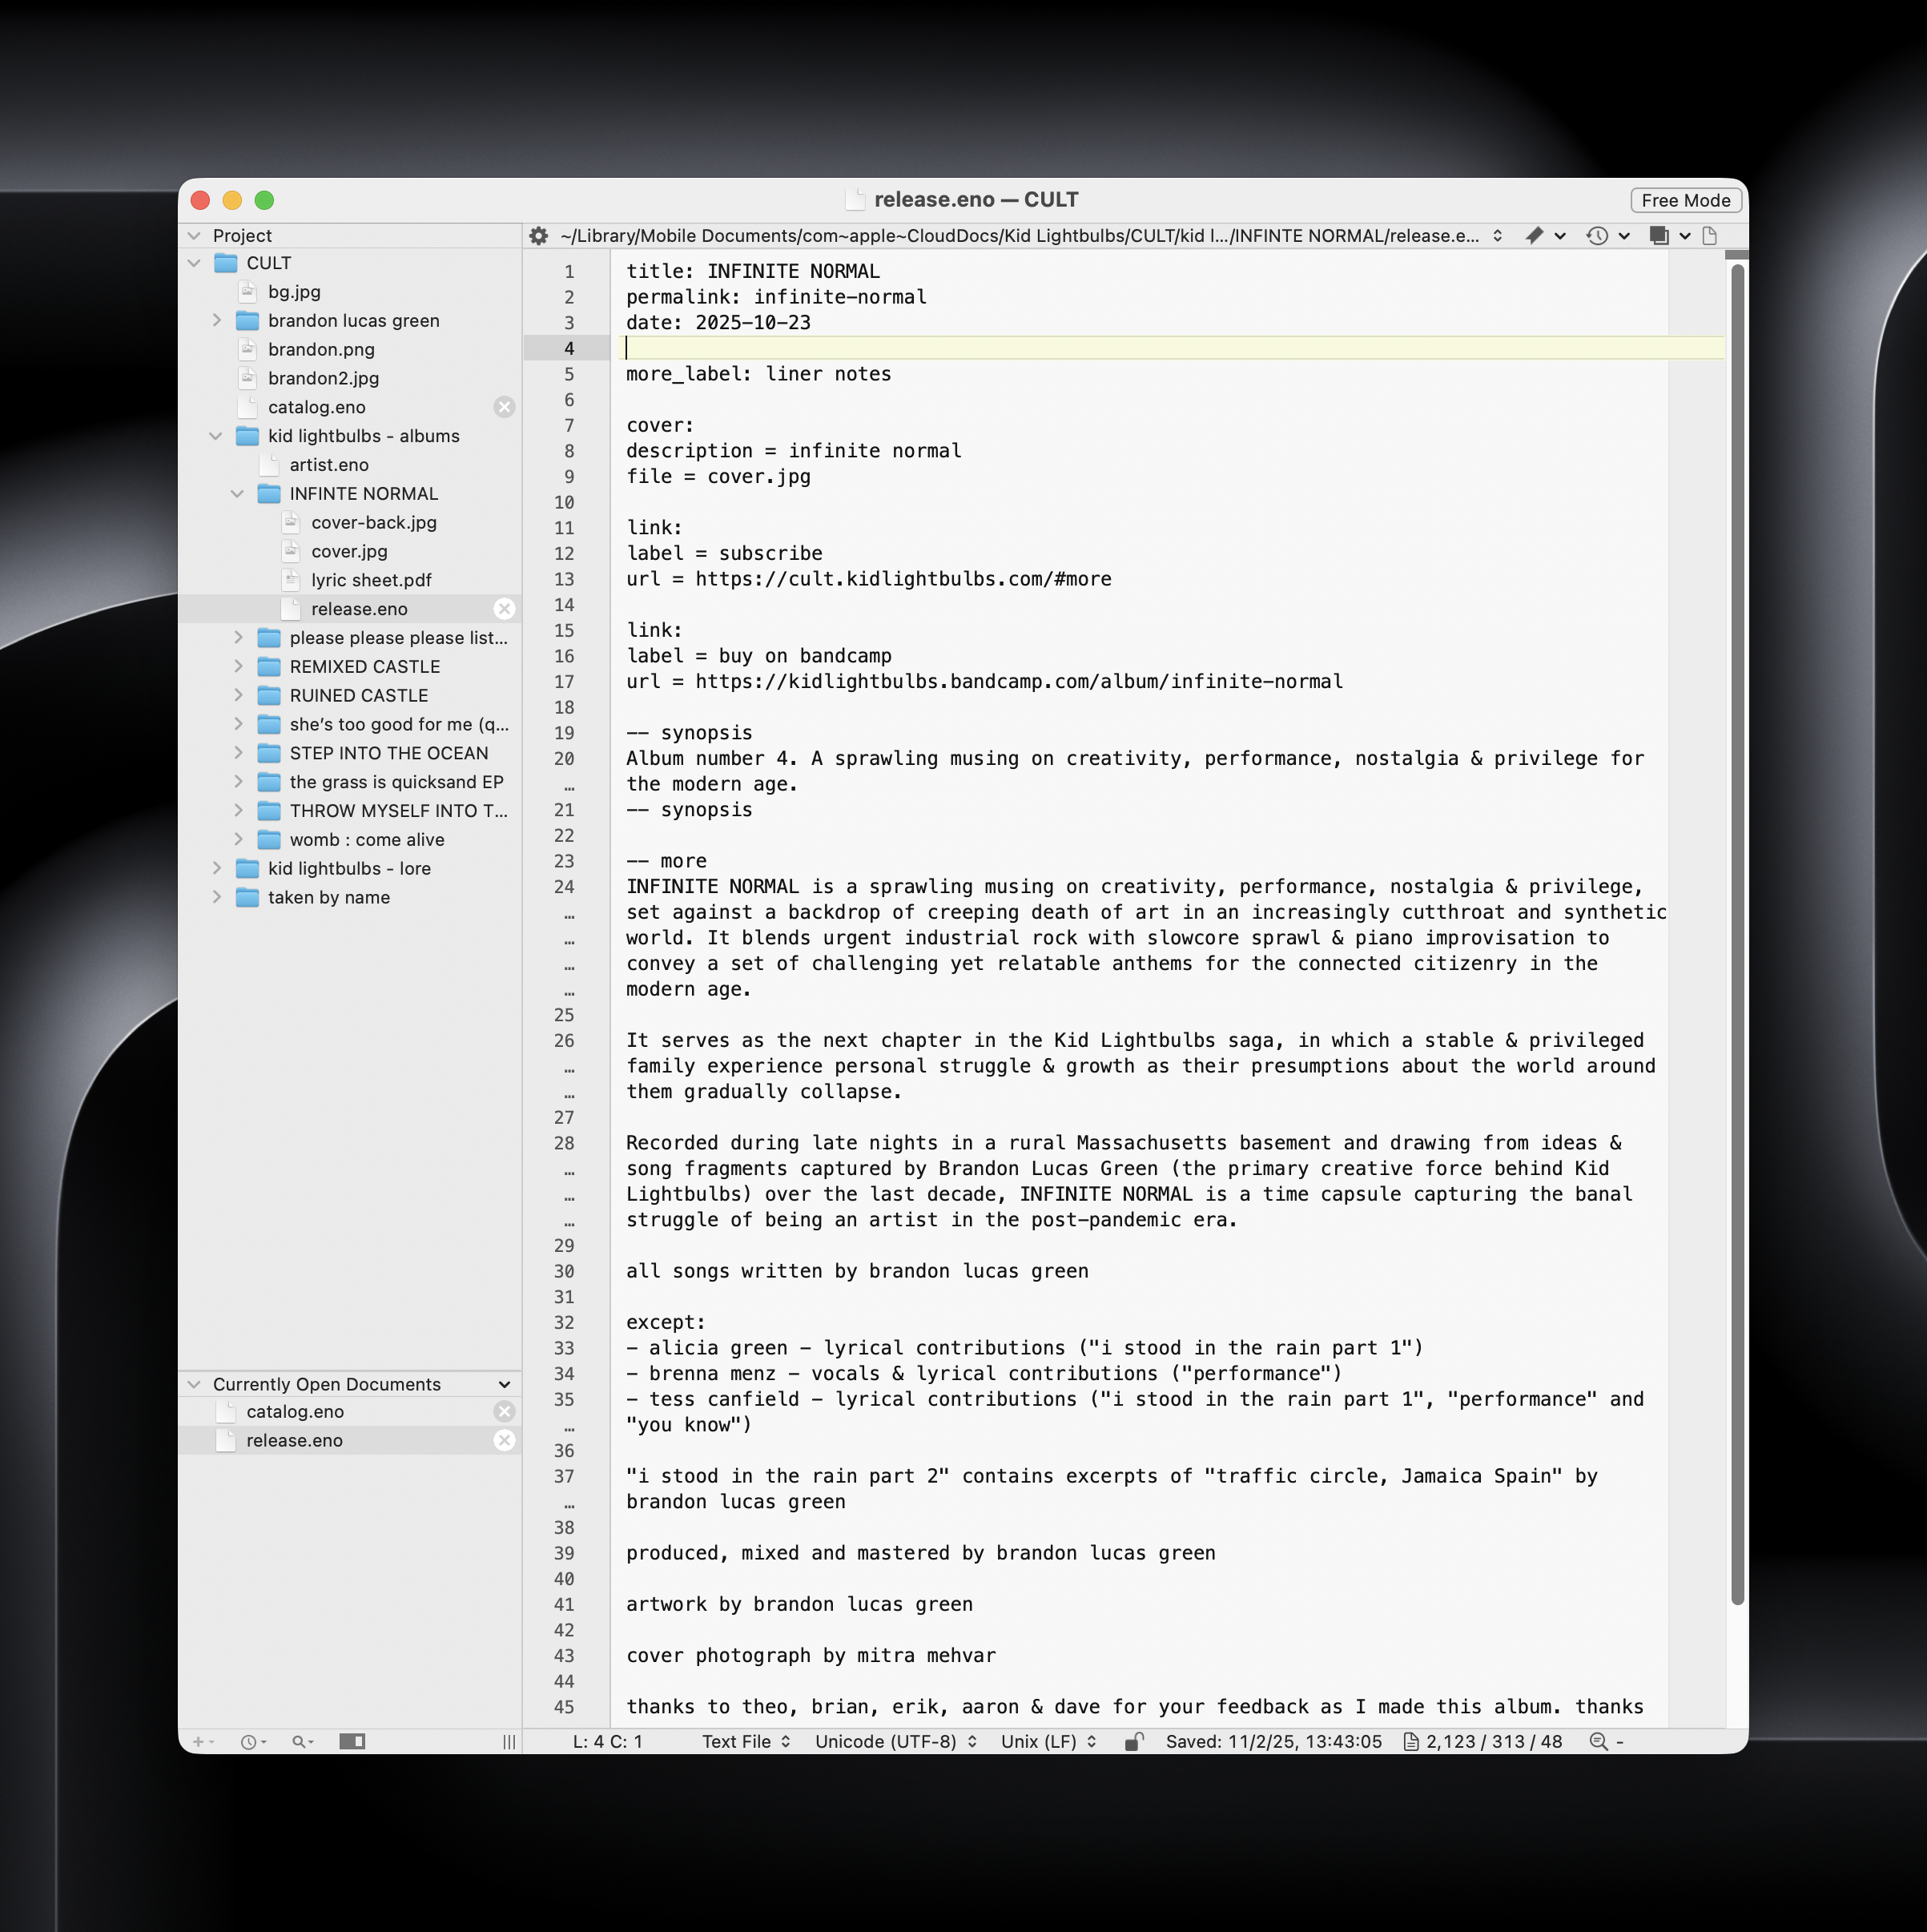
Task: Click the Free Mode button
Action: pyautogui.click(x=1685, y=200)
